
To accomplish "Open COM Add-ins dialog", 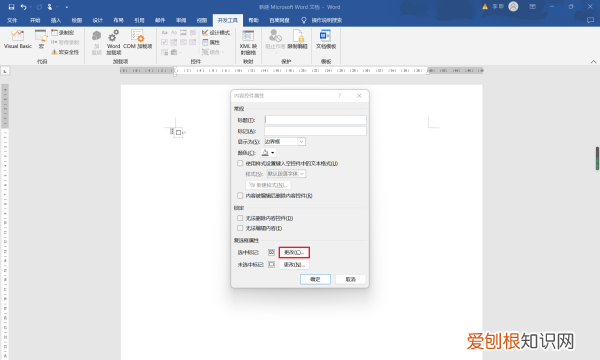I will (138, 40).
